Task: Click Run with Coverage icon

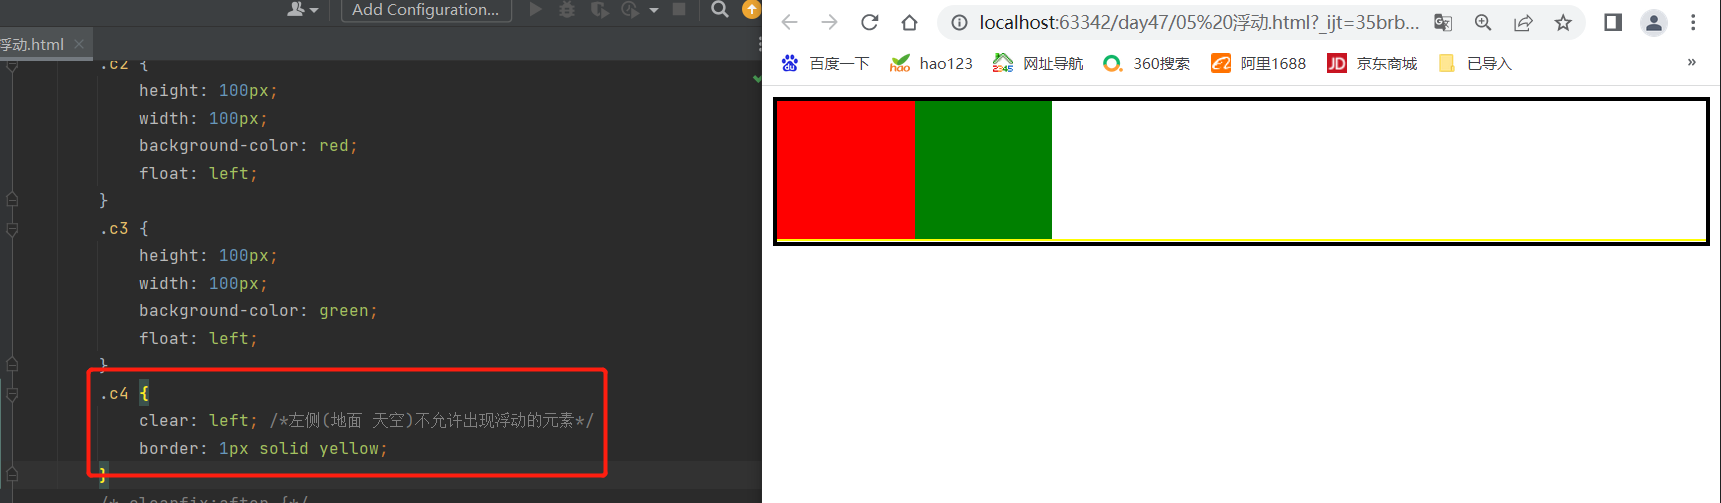Action: click(599, 10)
